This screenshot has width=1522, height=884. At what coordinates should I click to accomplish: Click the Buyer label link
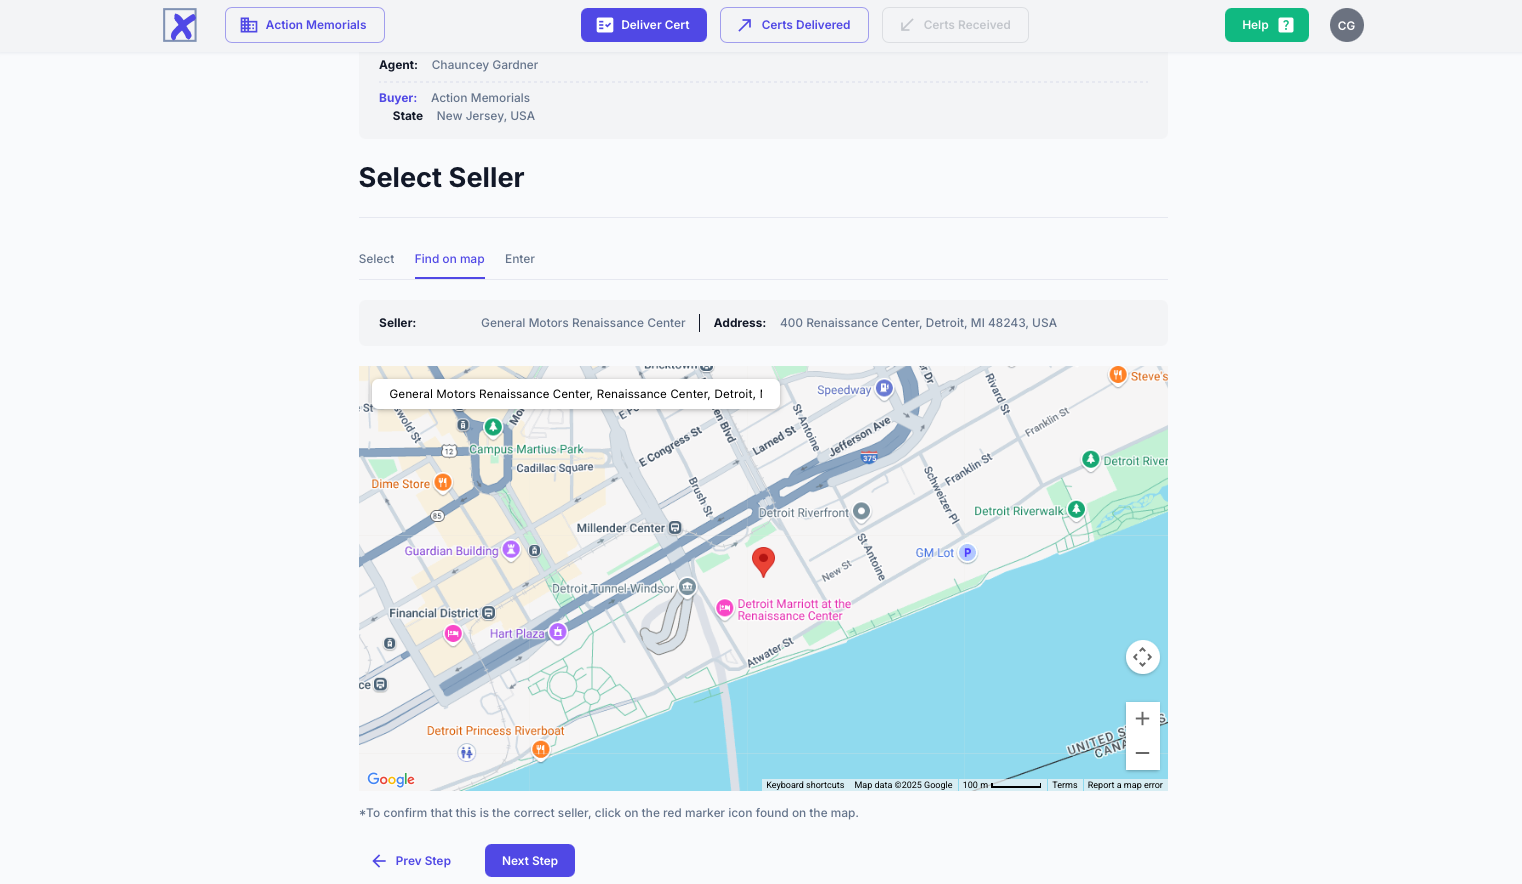point(398,98)
